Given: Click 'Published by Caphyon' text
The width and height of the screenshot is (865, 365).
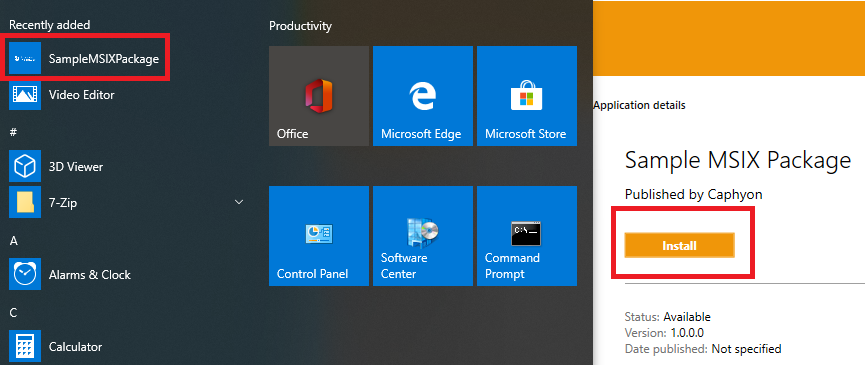Looking at the screenshot, I should [693, 194].
